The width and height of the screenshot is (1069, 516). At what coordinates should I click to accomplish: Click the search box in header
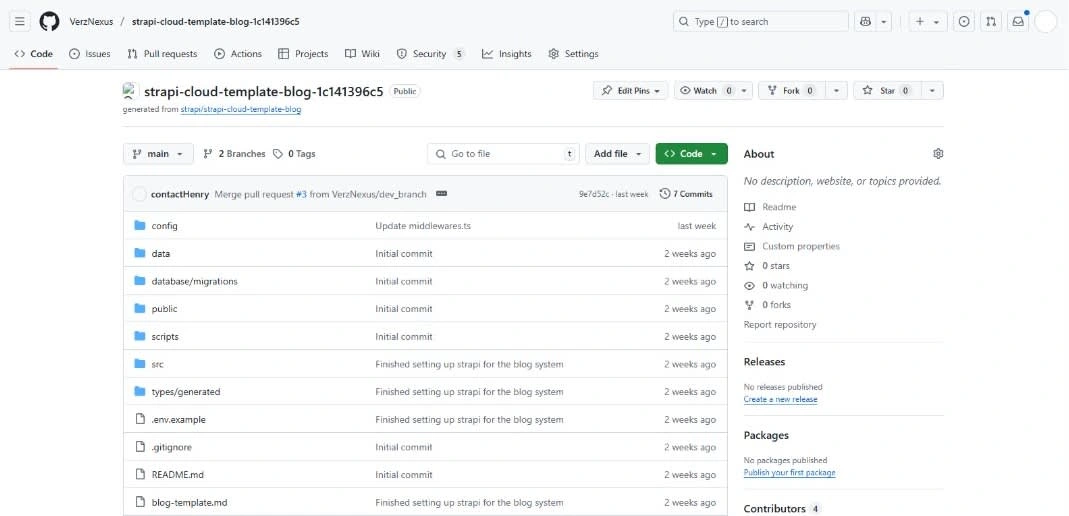click(761, 22)
